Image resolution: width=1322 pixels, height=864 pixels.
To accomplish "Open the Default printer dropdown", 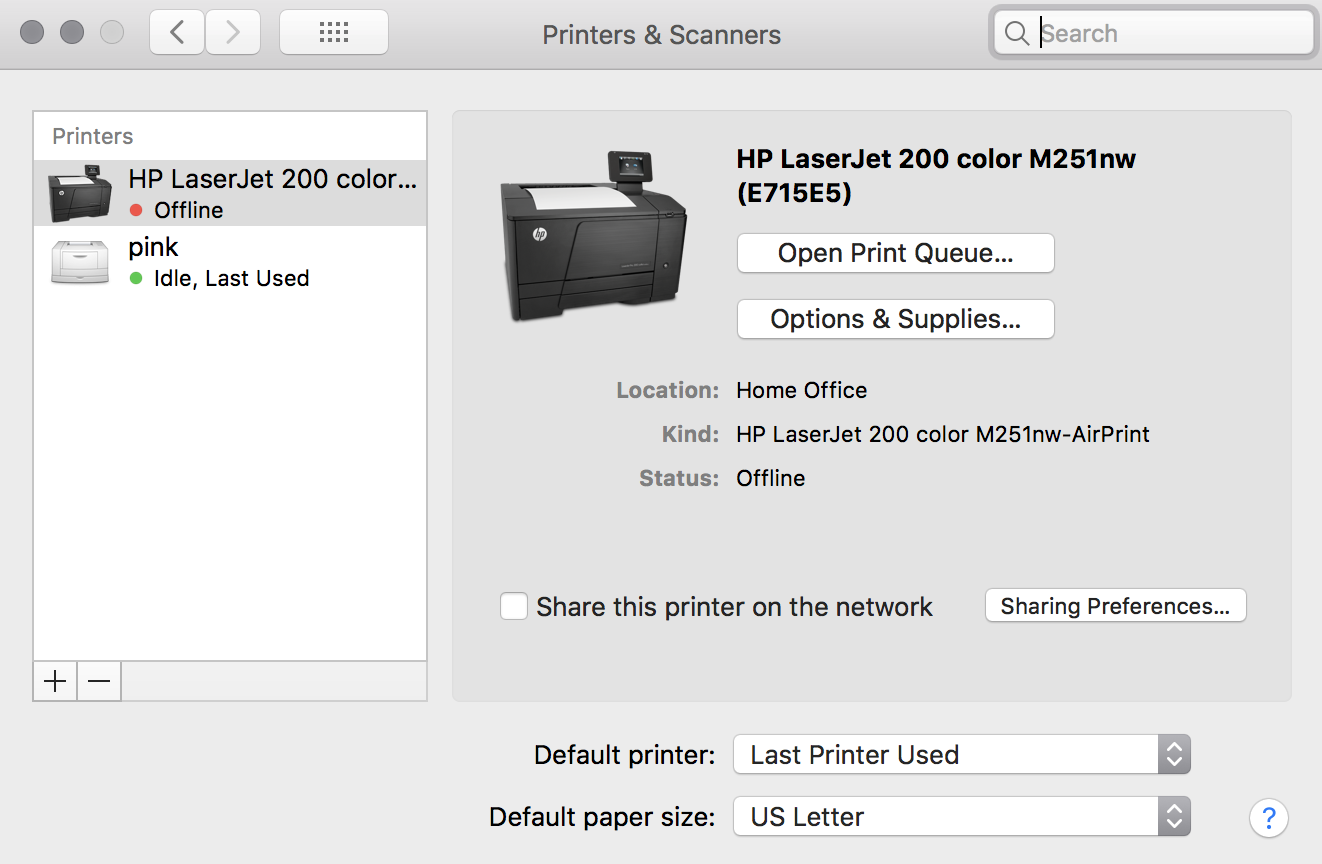I will point(962,755).
